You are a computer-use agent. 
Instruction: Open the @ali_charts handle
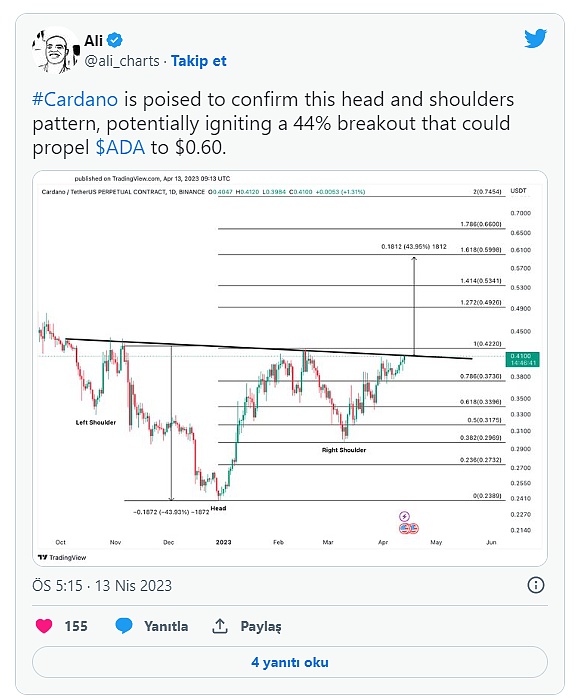coord(122,61)
